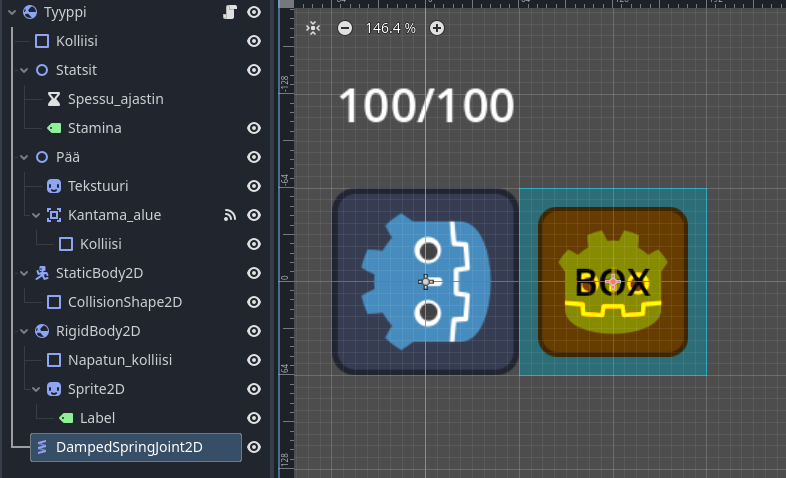
Task: Zoom out with the minus button
Action: [x=345, y=28]
